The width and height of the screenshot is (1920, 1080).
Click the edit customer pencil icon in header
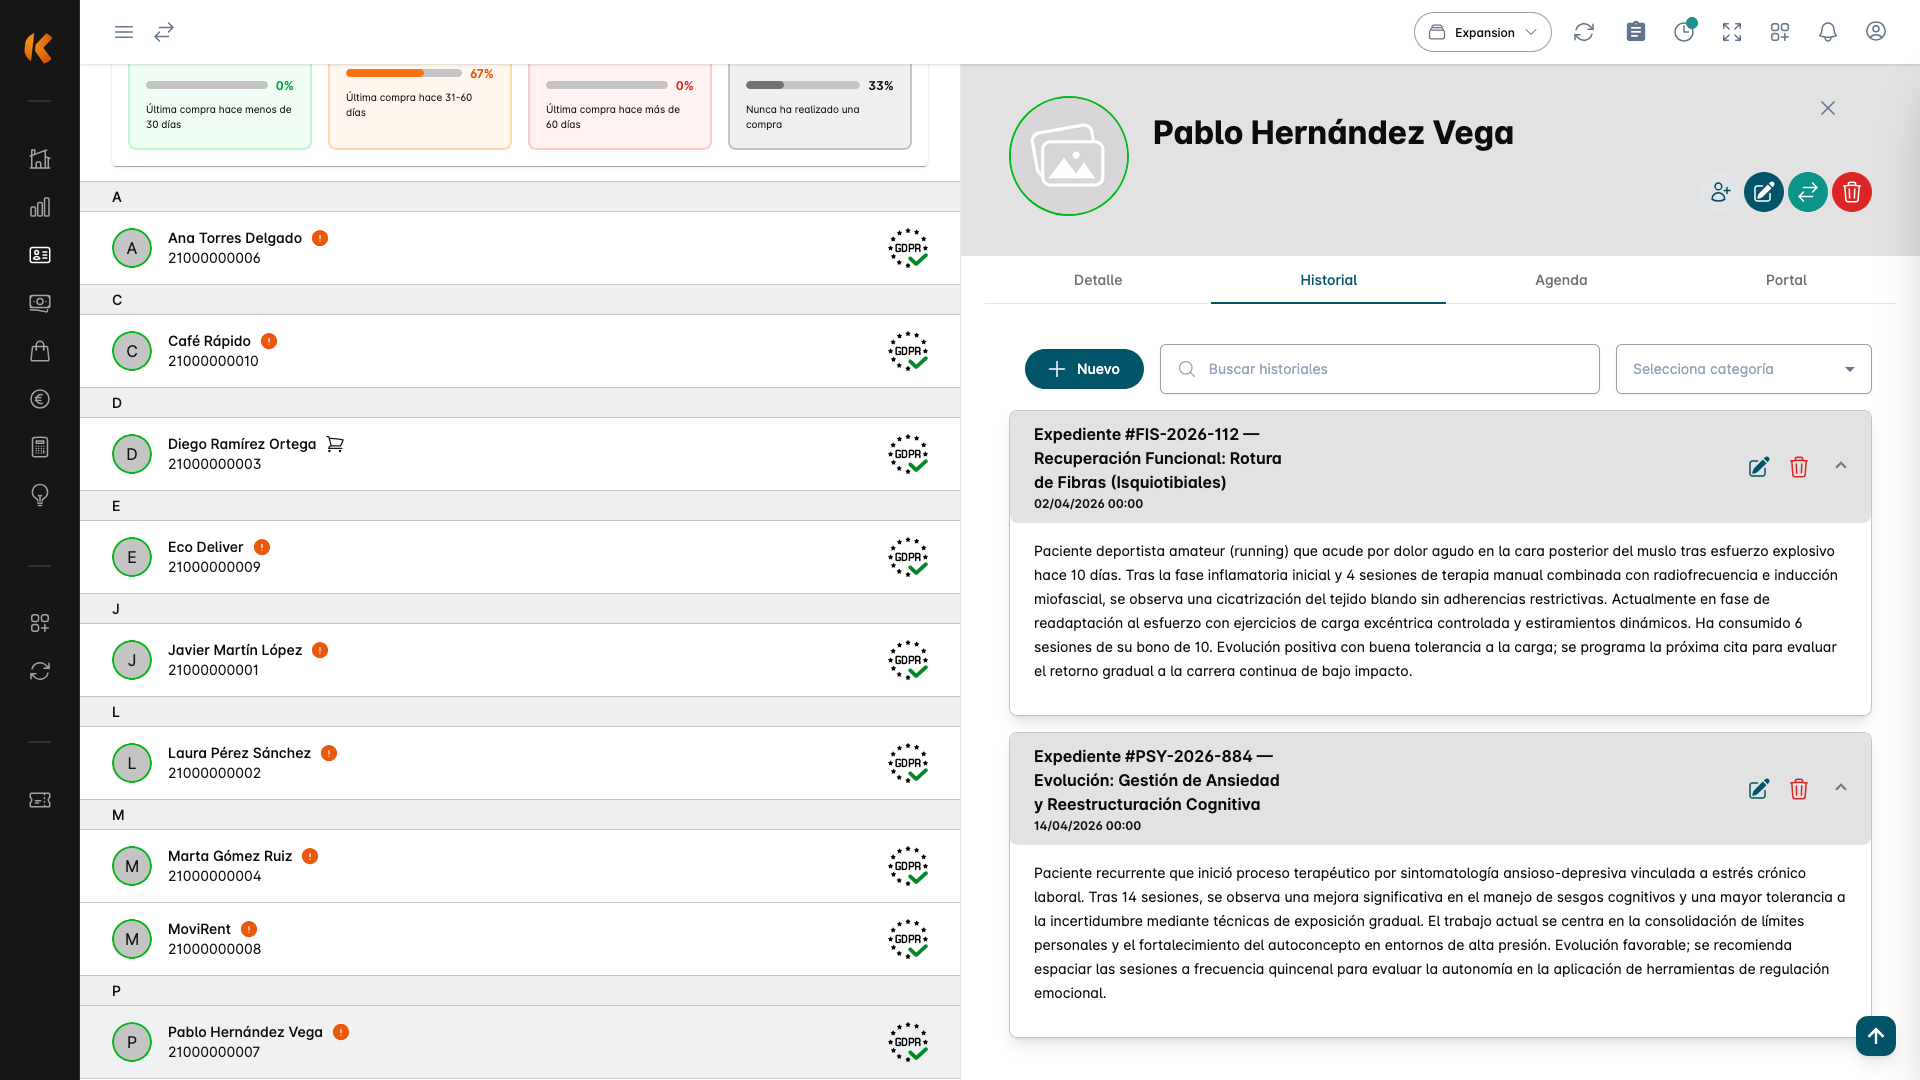pyautogui.click(x=1763, y=192)
